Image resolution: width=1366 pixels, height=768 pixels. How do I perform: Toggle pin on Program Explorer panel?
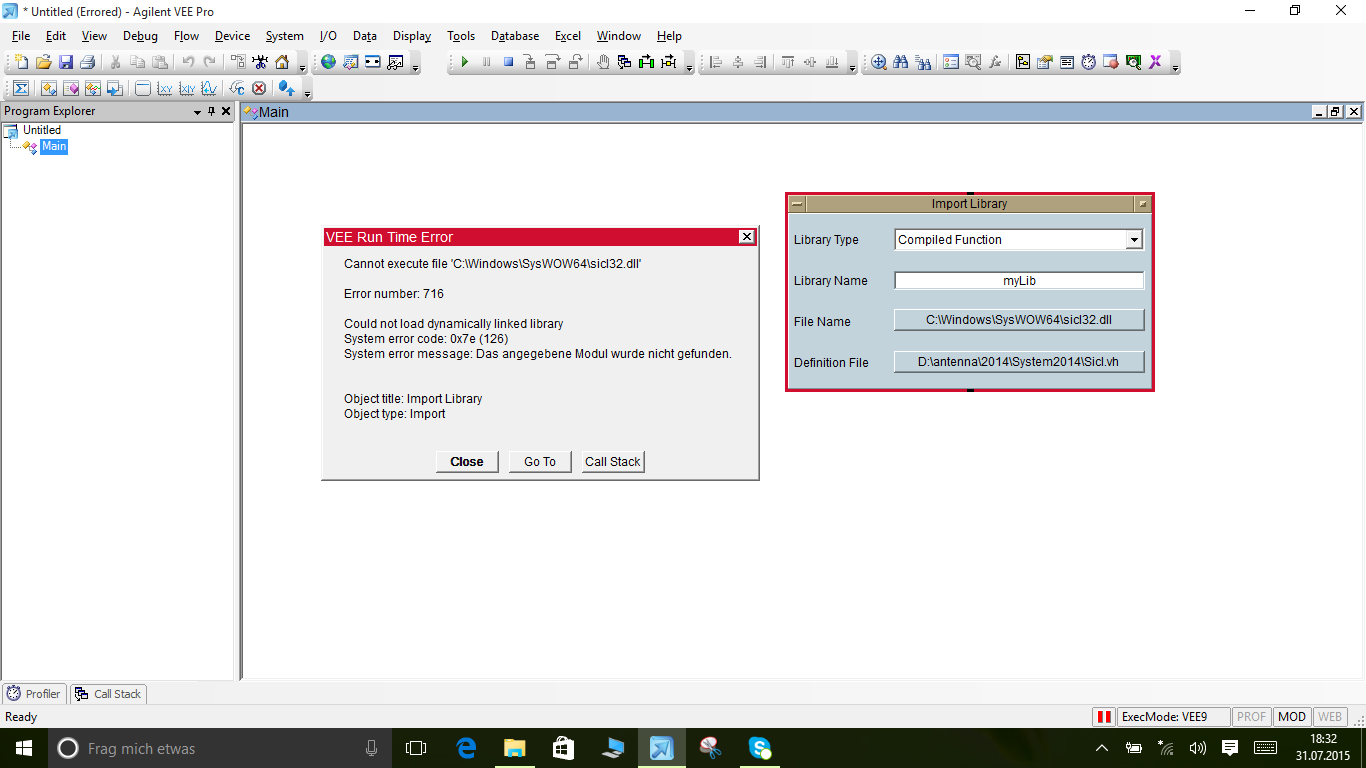pos(211,112)
